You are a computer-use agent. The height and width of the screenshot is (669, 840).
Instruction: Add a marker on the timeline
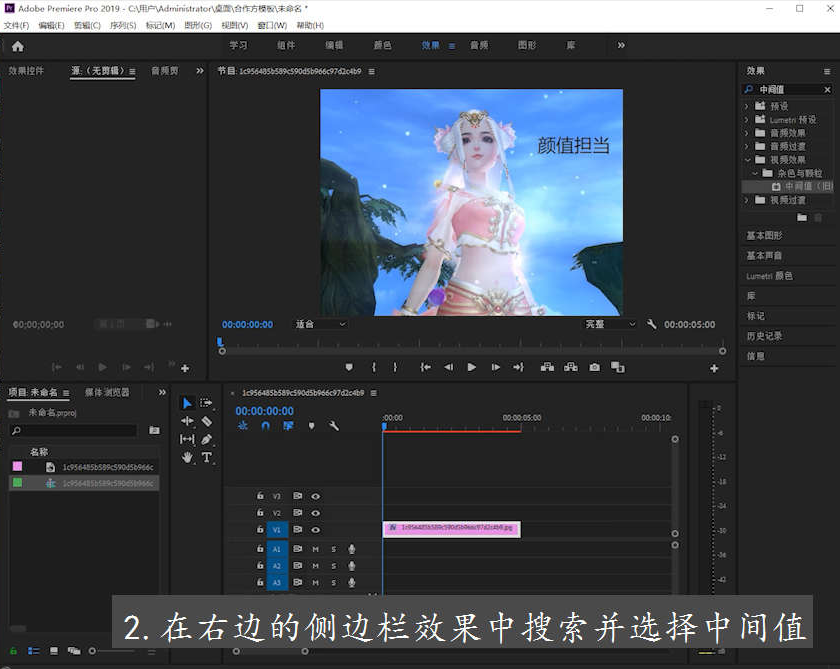pyautogui.click(x=312, y=426)
